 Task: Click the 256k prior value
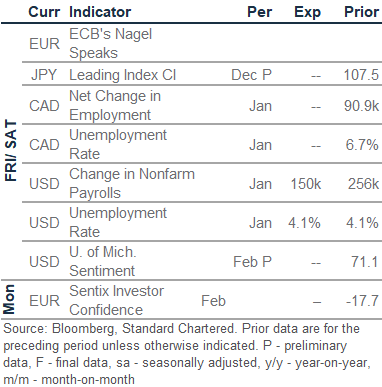[x=363, y=184]
